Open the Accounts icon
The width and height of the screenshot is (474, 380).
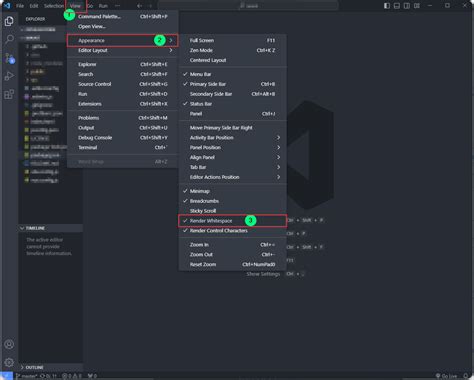9,344
